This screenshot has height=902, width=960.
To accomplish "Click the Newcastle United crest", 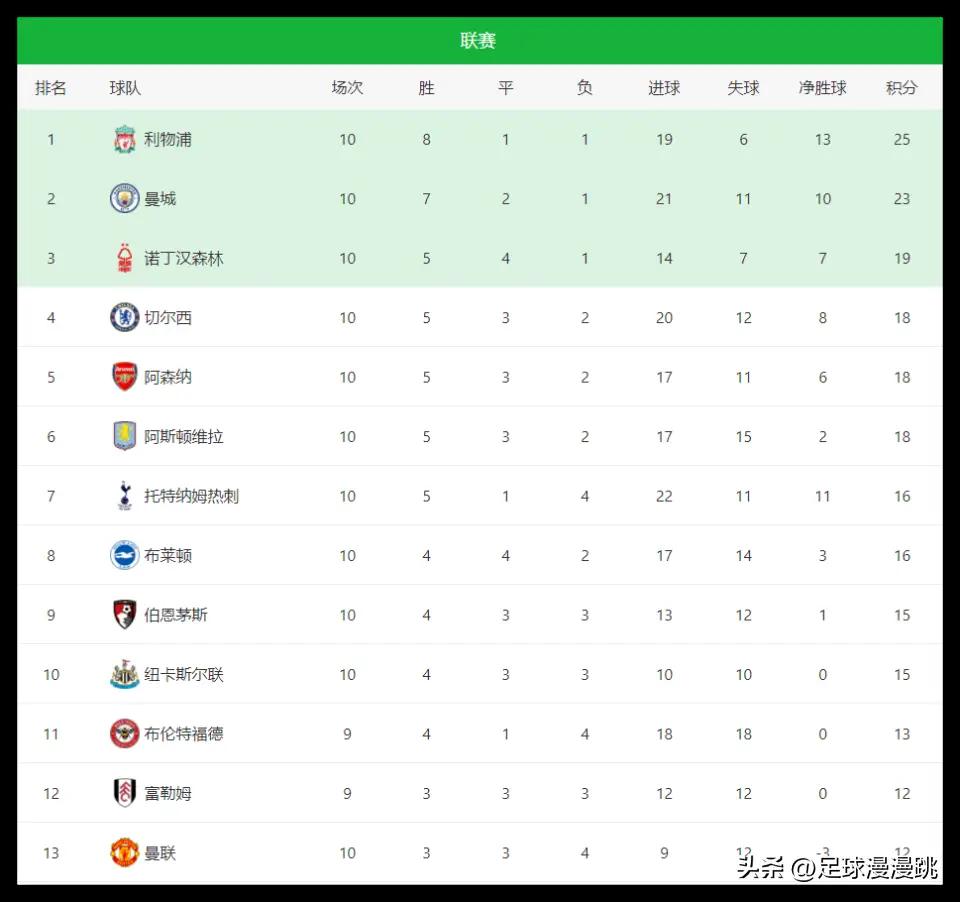I will pyautogui.click(x=124, y=674).
